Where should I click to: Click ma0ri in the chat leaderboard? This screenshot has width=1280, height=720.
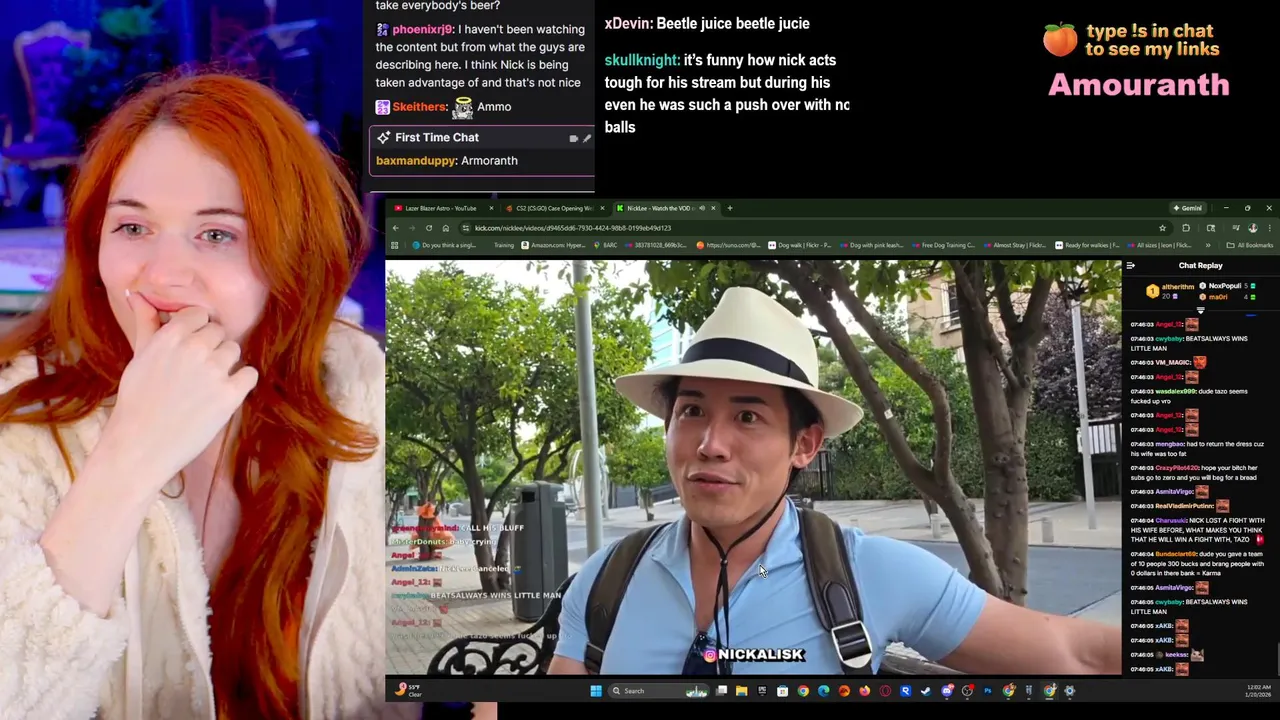pyautogui.click(x=1218, y=297)
